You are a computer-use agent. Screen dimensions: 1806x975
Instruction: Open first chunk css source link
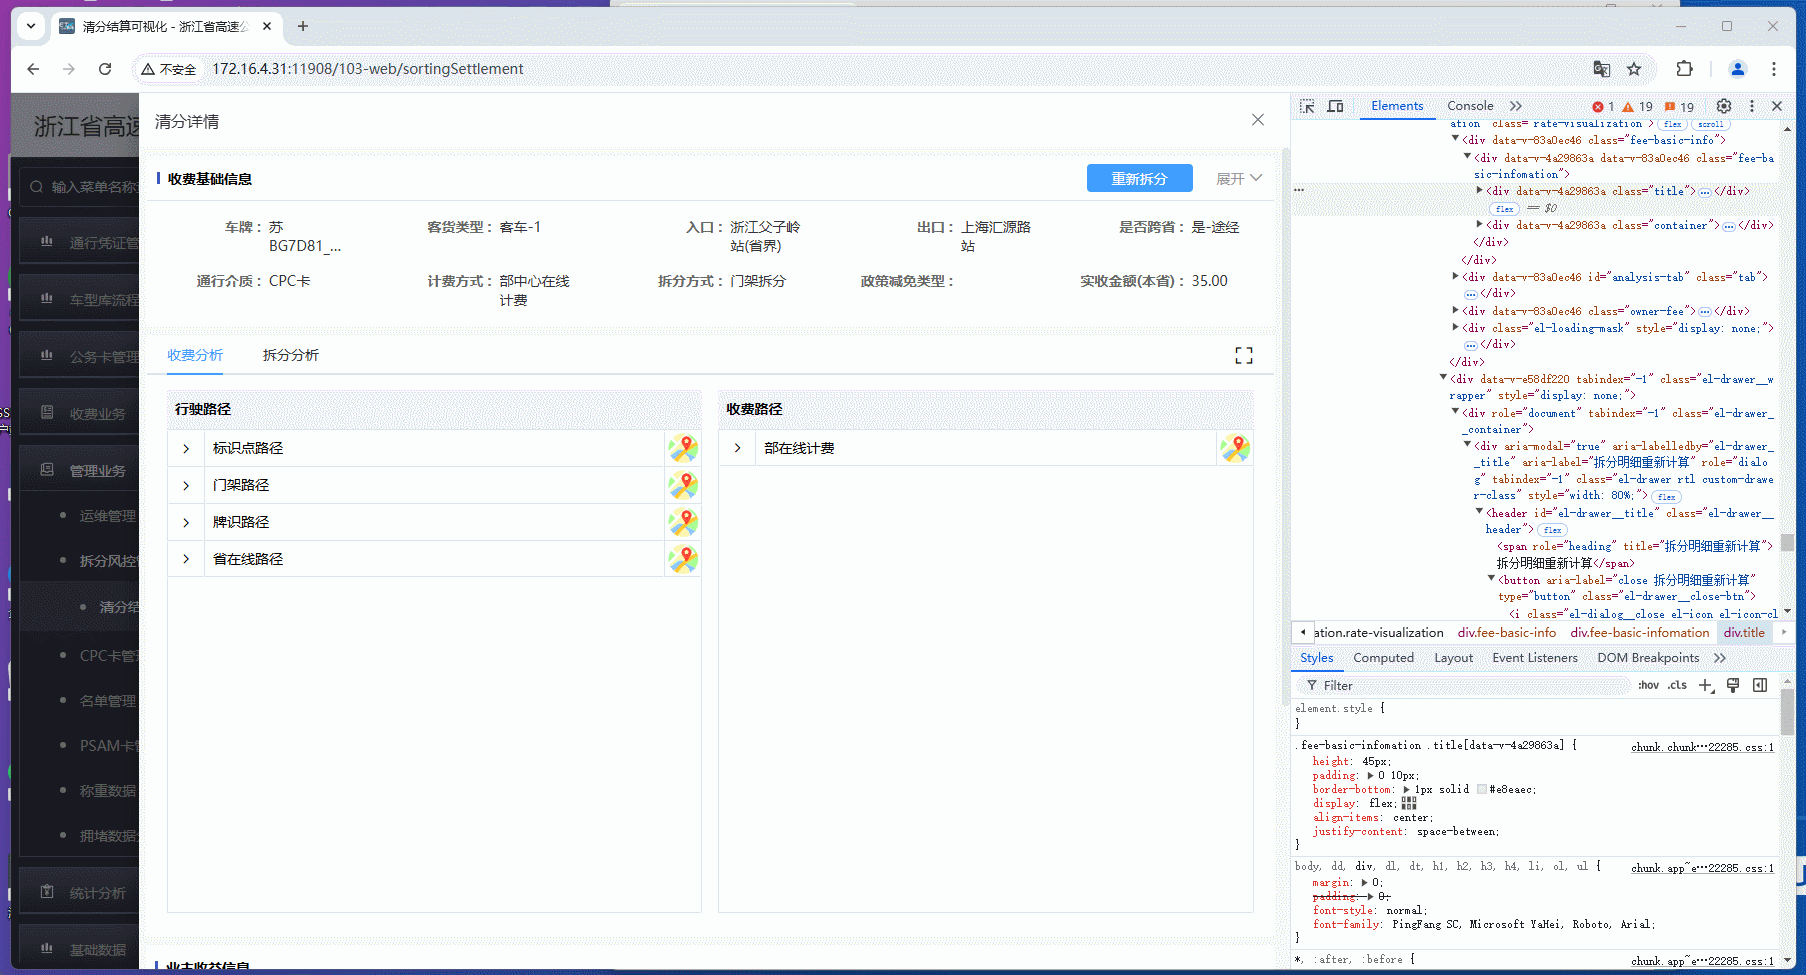(x=1702, y=747)
